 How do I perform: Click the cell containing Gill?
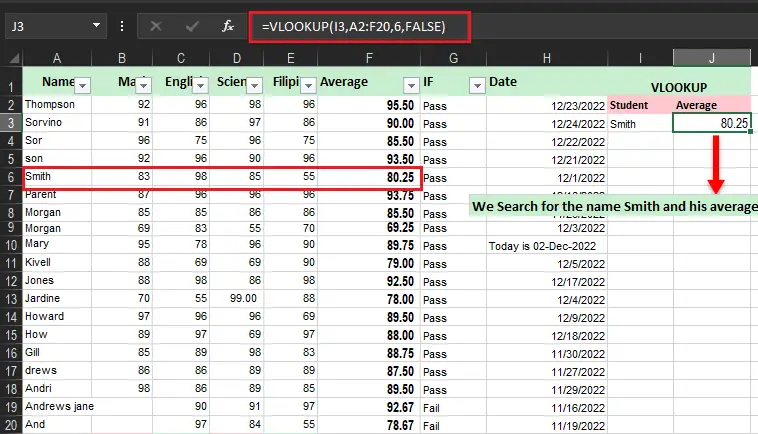57,352
